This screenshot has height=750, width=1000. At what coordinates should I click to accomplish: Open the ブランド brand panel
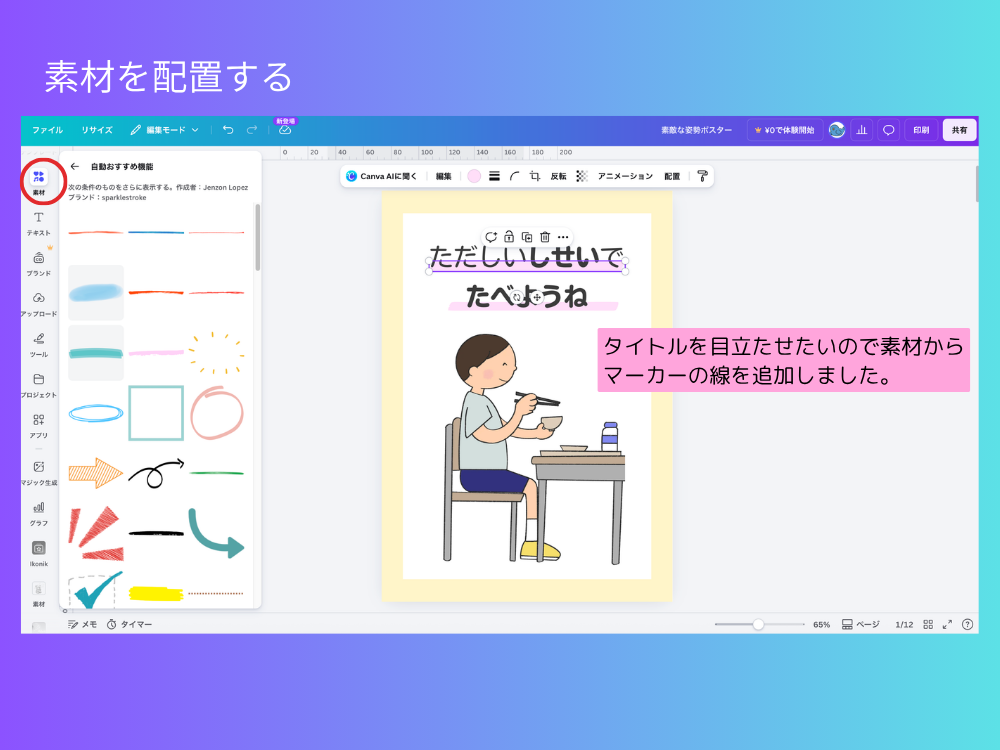39,263
